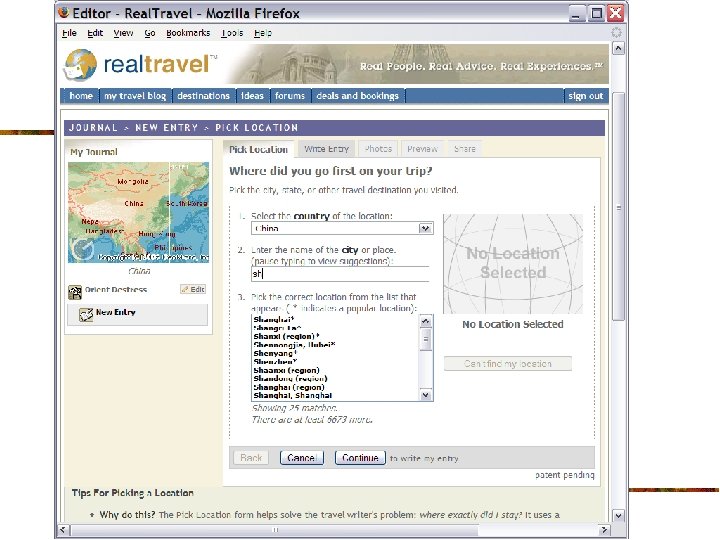Screen dimensions: 720x540
Task: Click the China map thumbnail in My Journal
Action: click(138, 212)
